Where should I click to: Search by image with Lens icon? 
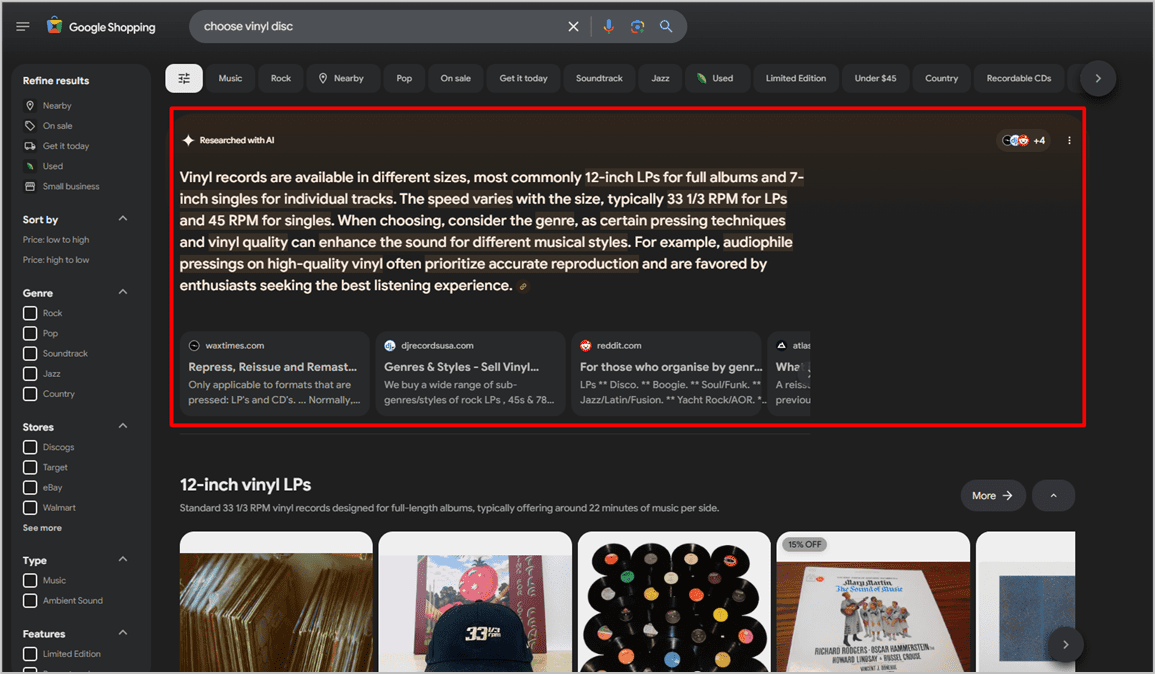[x=637, y=27]
